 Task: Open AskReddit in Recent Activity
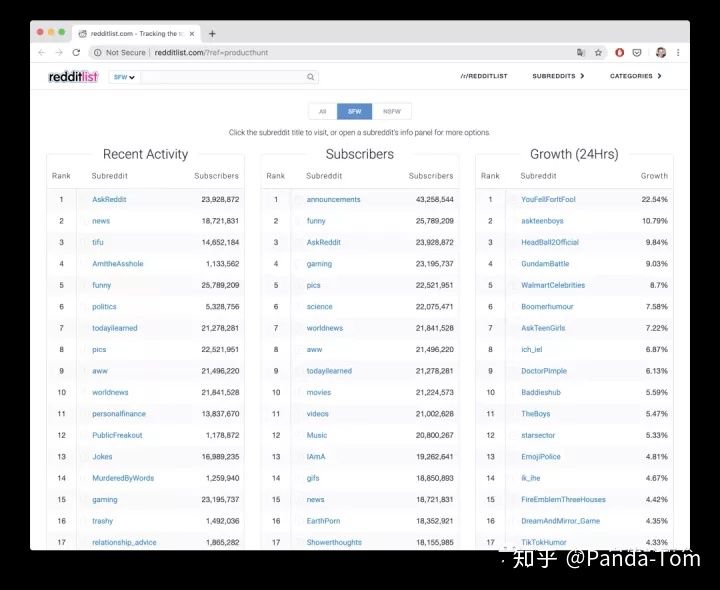tap(109, 199)
